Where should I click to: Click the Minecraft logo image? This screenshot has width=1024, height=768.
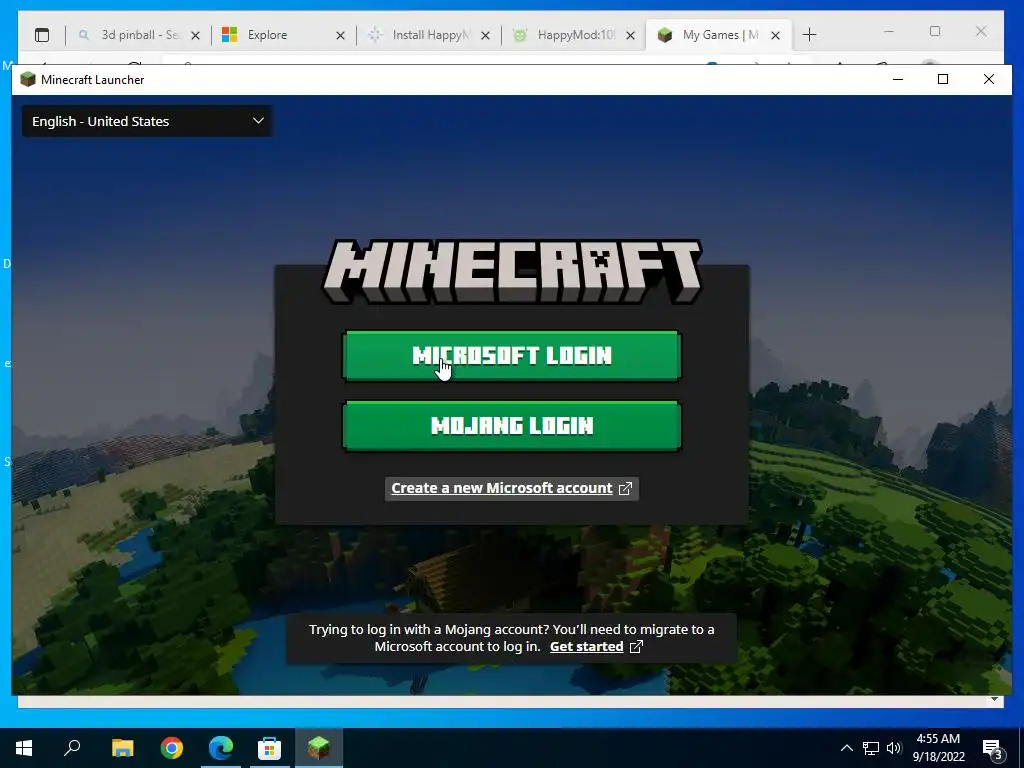pos(512,271)
